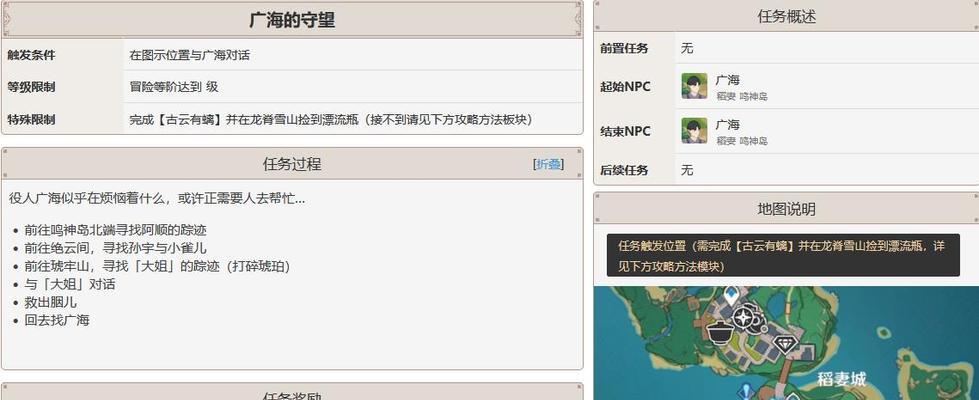Image resolution: width=979 pixels, height=400 pixels.
Task: Click the 任务过程 section header
Action: click(x=292, y=164)
